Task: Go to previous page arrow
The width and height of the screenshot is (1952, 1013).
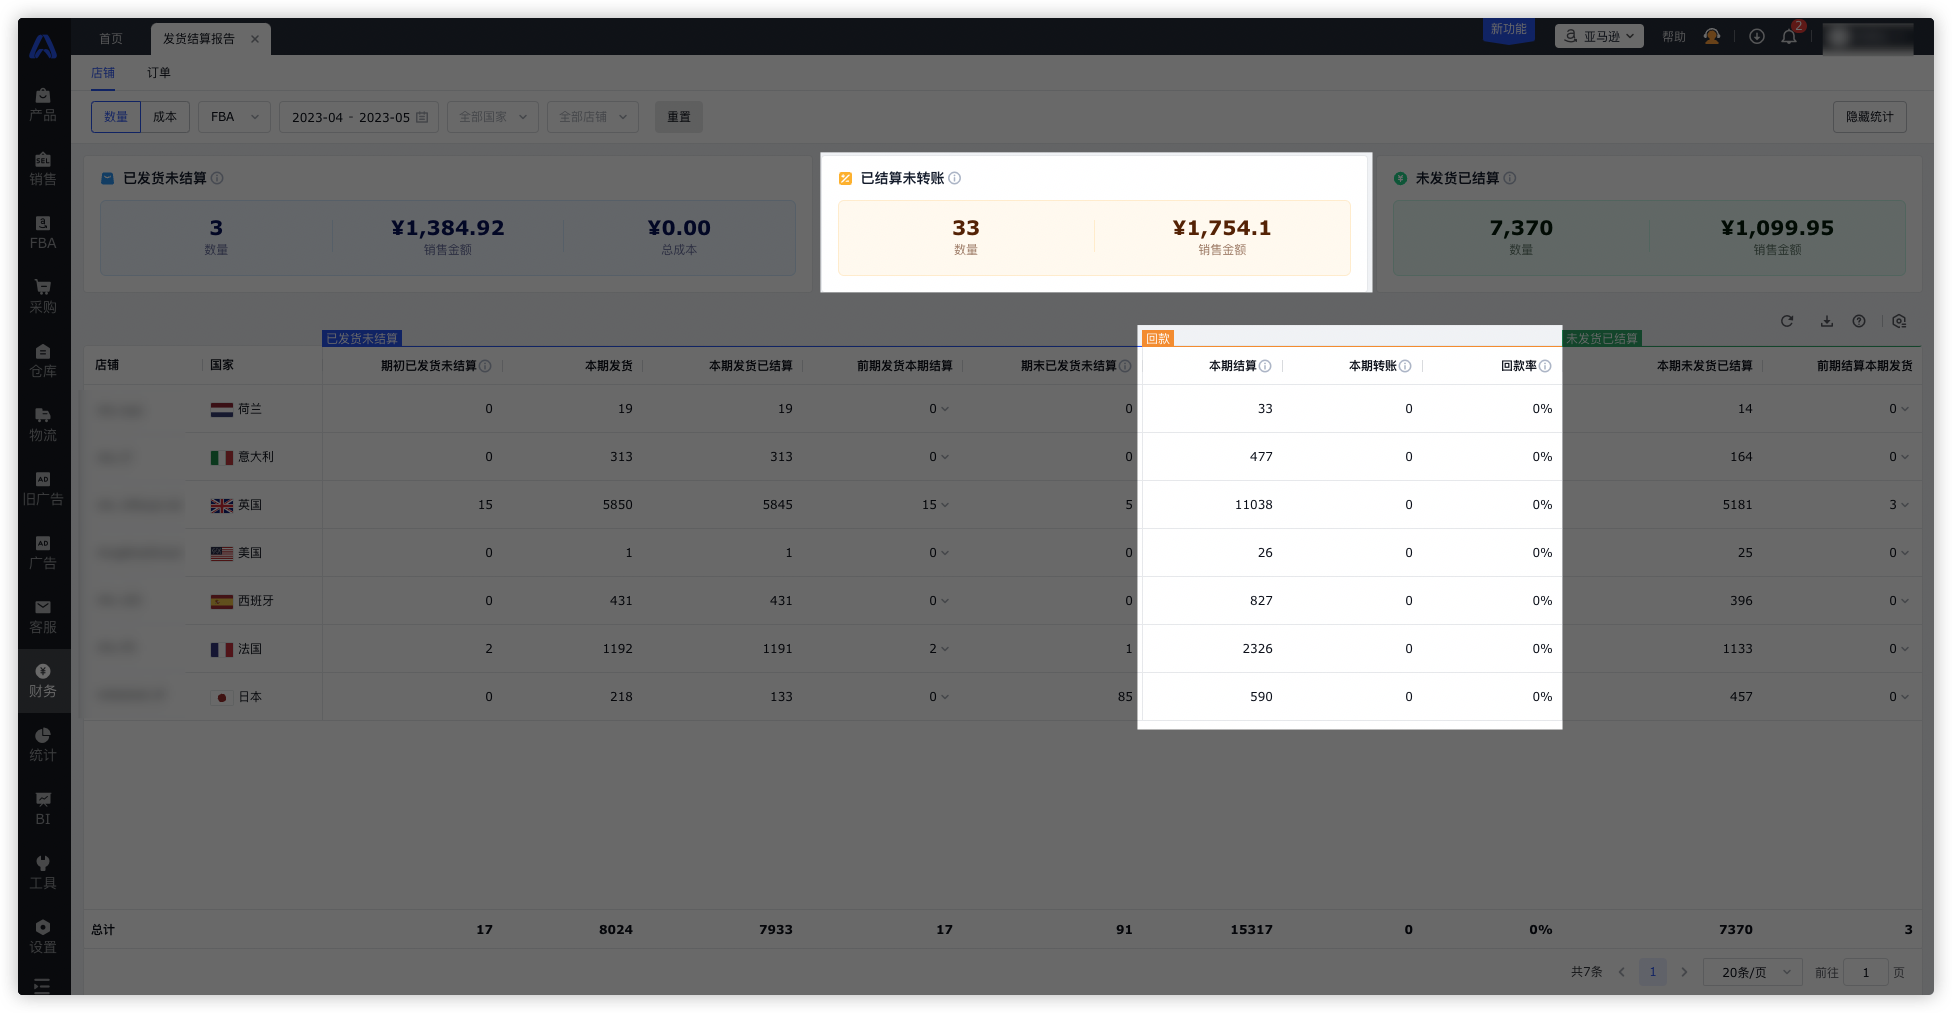Action: (1621, 972)
